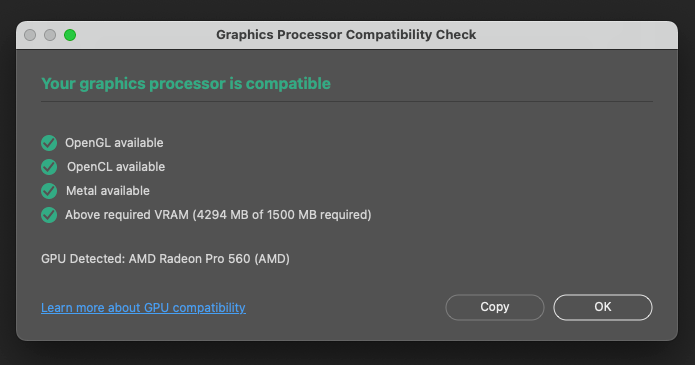Click the gray minimize button in title bar
The height and width of the screenshot is (365, 695).
pyautogui.click(x=50, y=35)
